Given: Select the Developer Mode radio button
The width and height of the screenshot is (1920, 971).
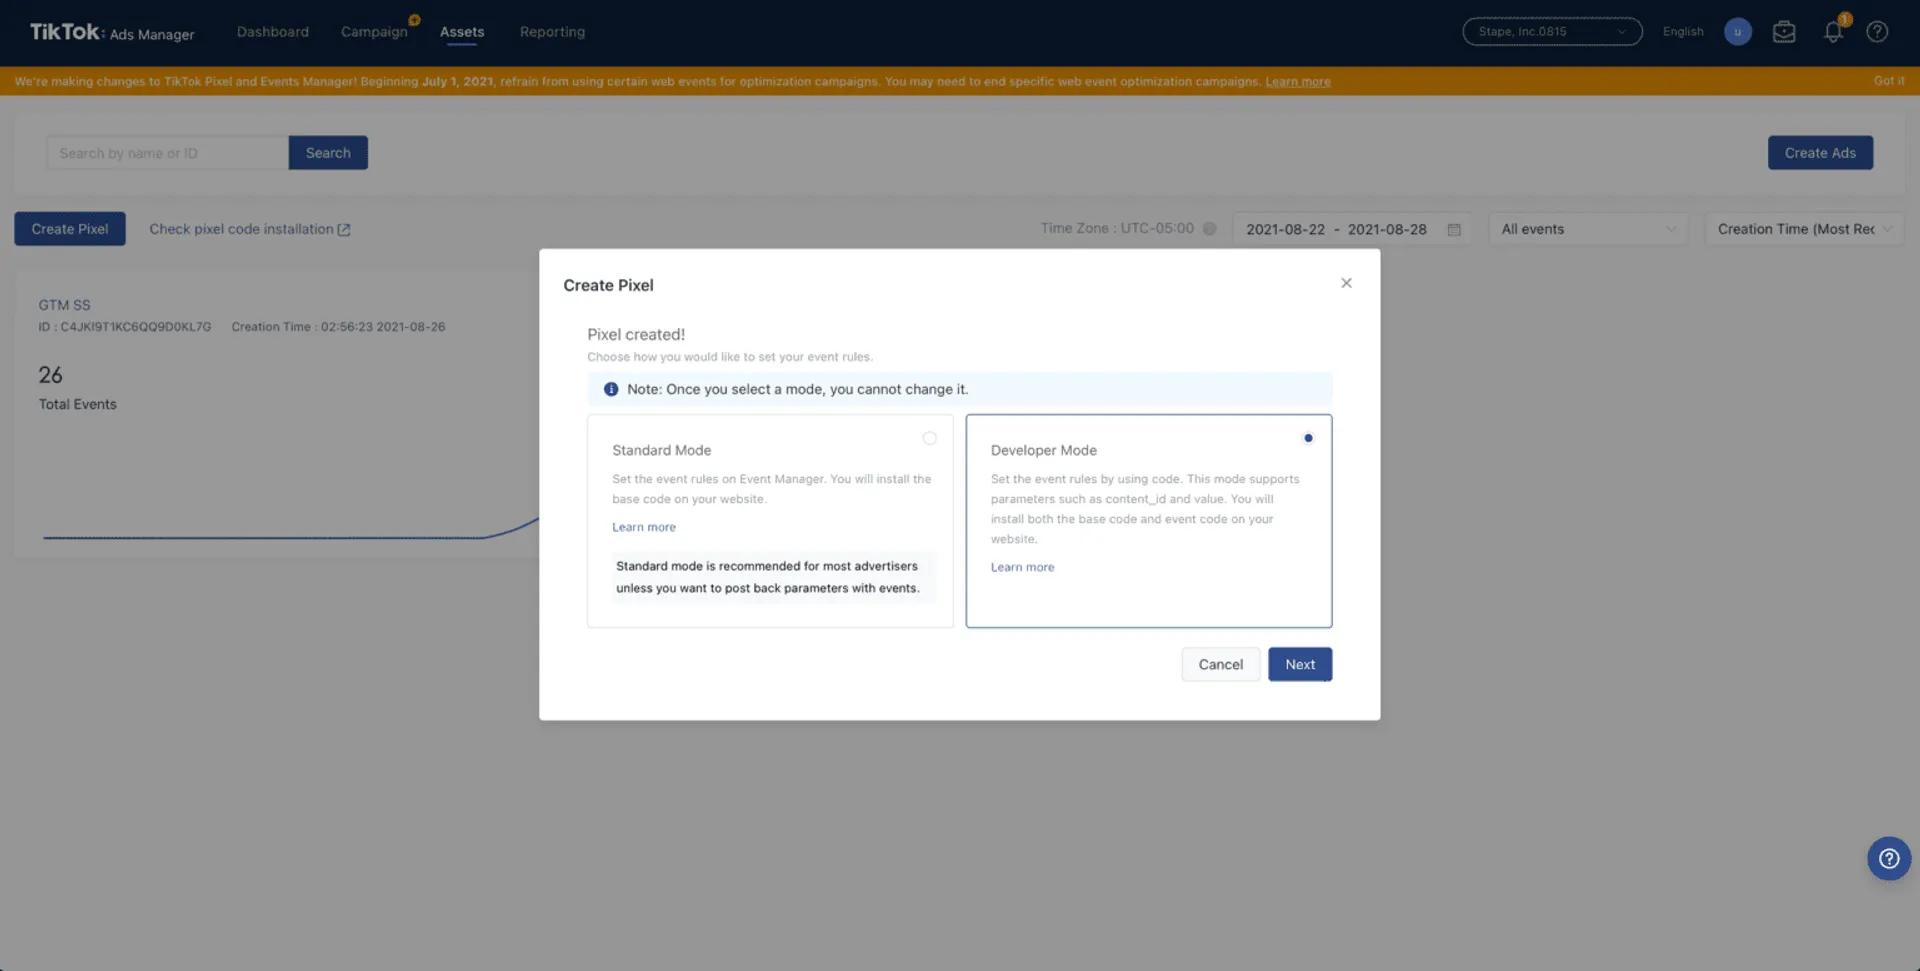Looking at the screenshot, I should point(1307,438).
